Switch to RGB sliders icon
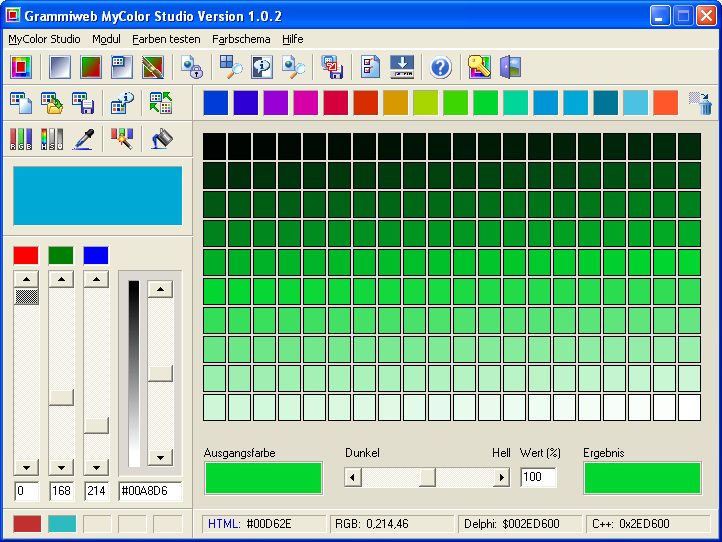 pyautogui.click(x=21, y=139)
